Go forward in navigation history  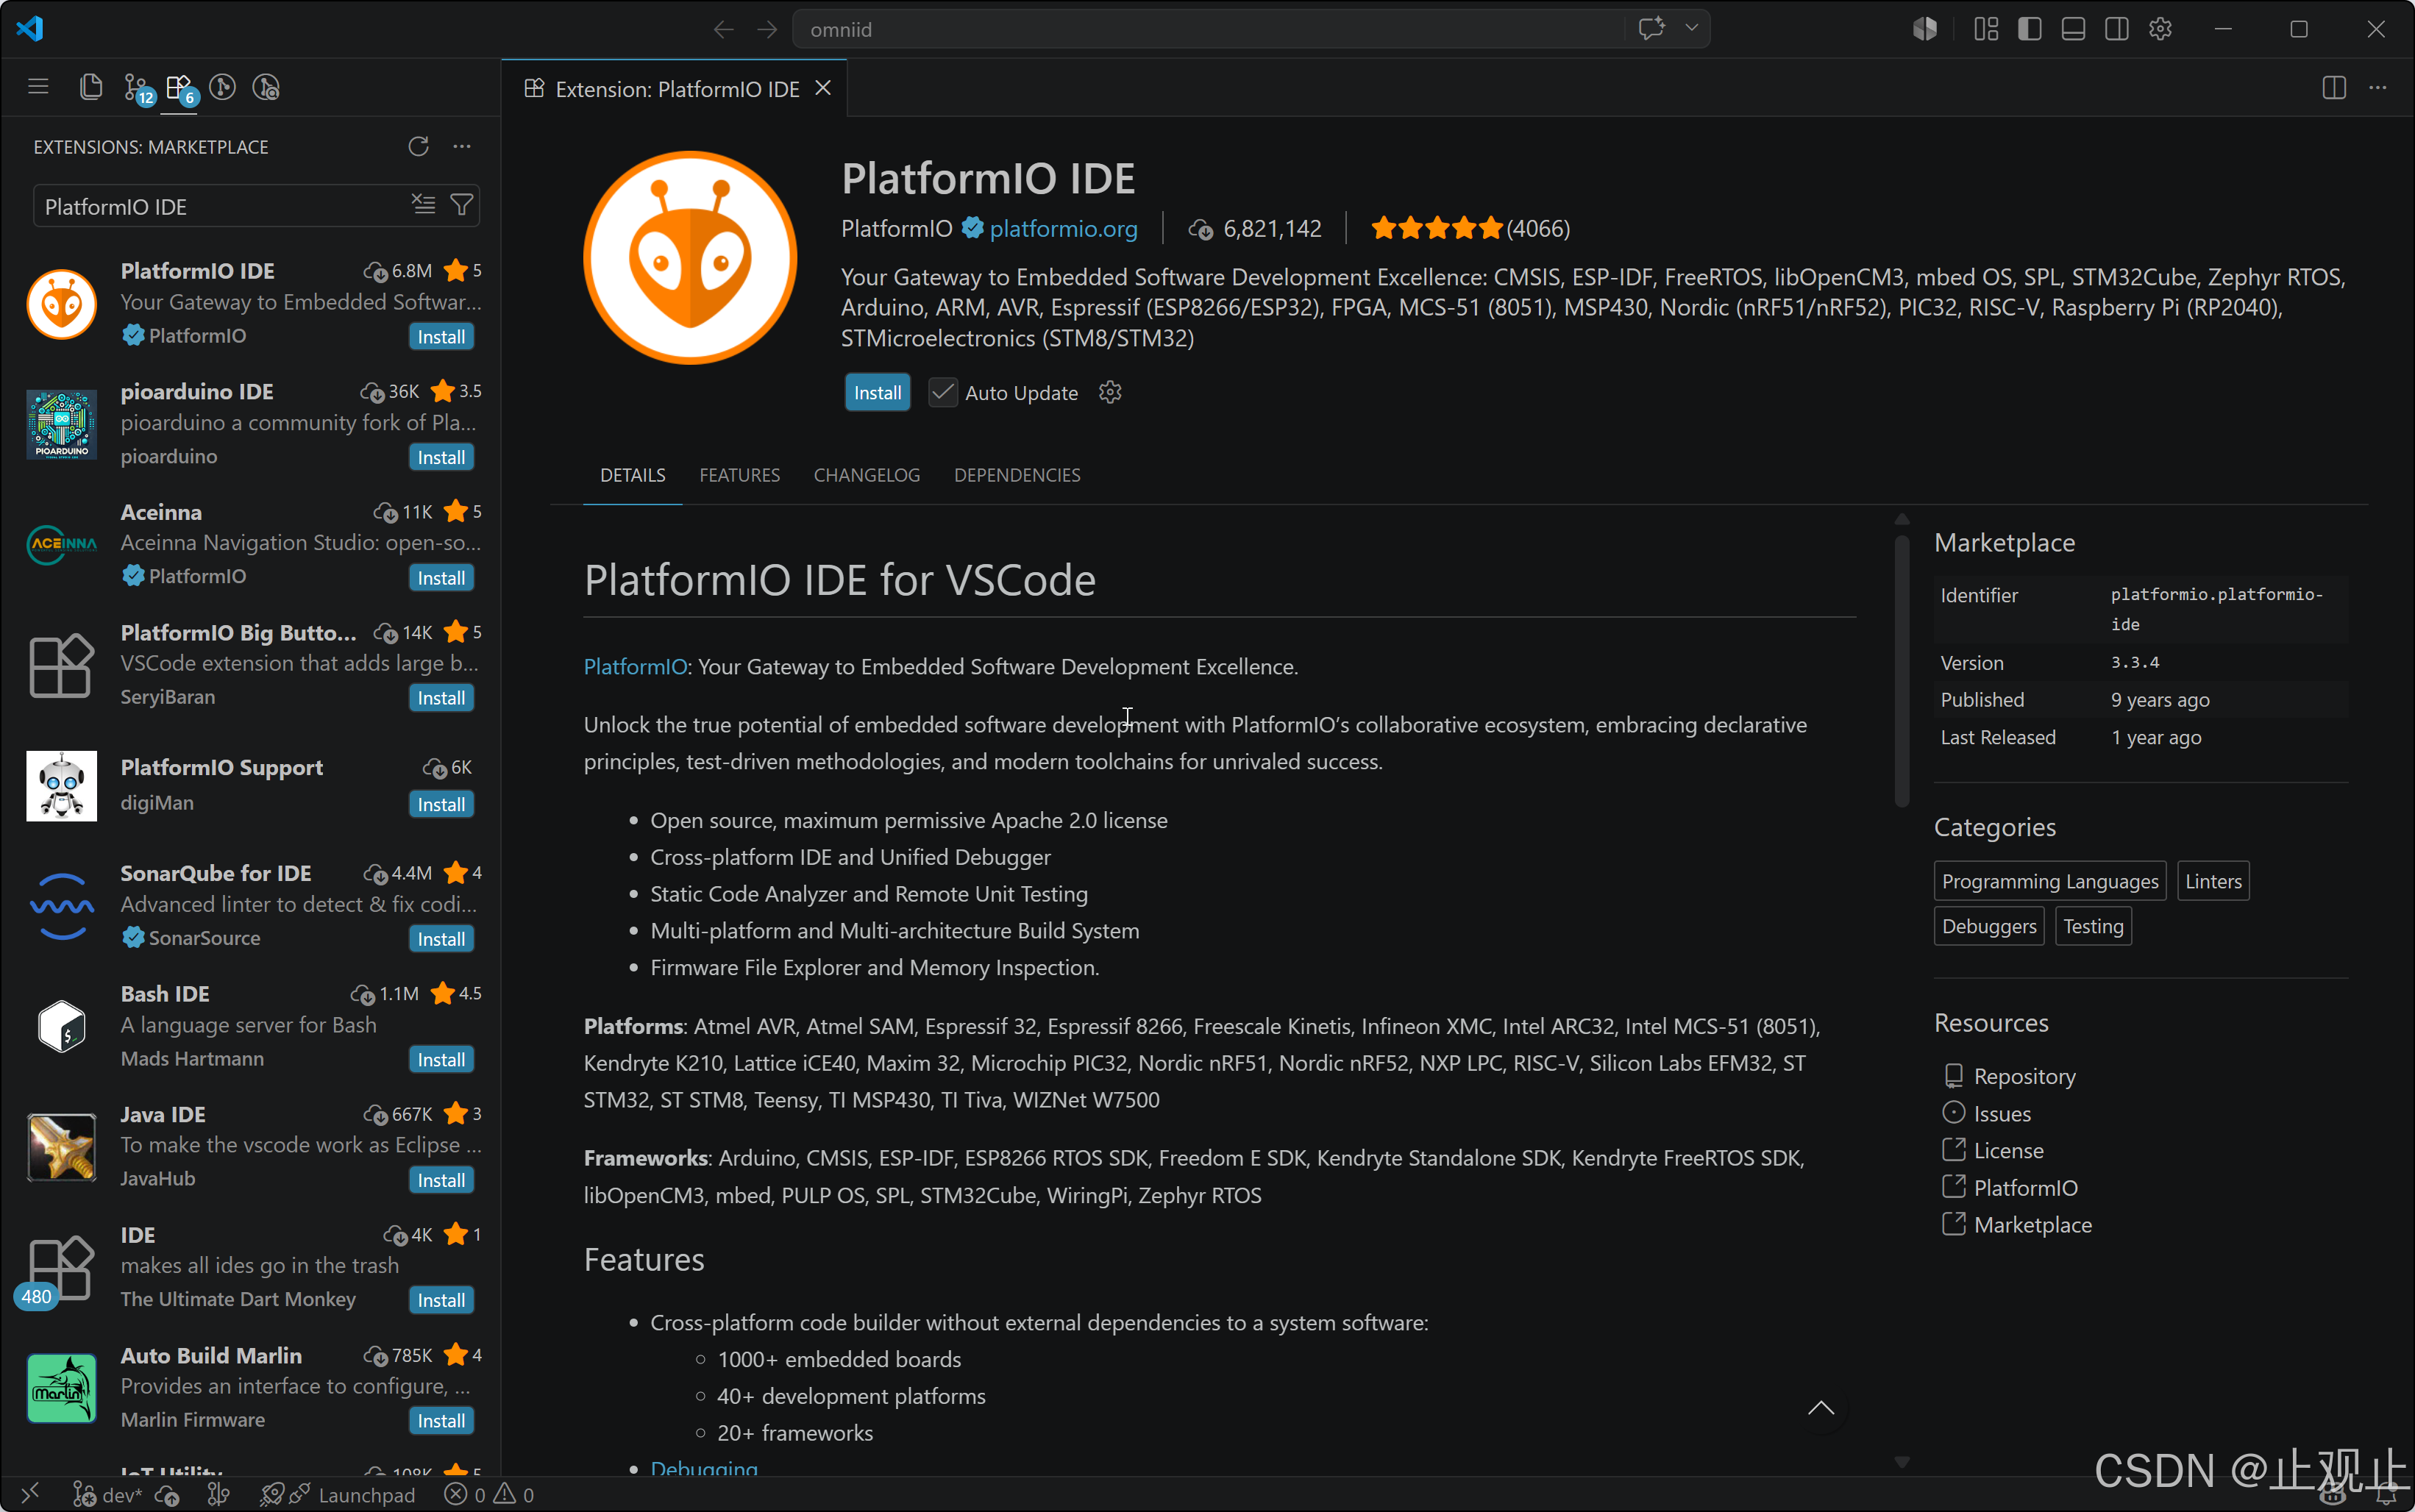[767, 29]
